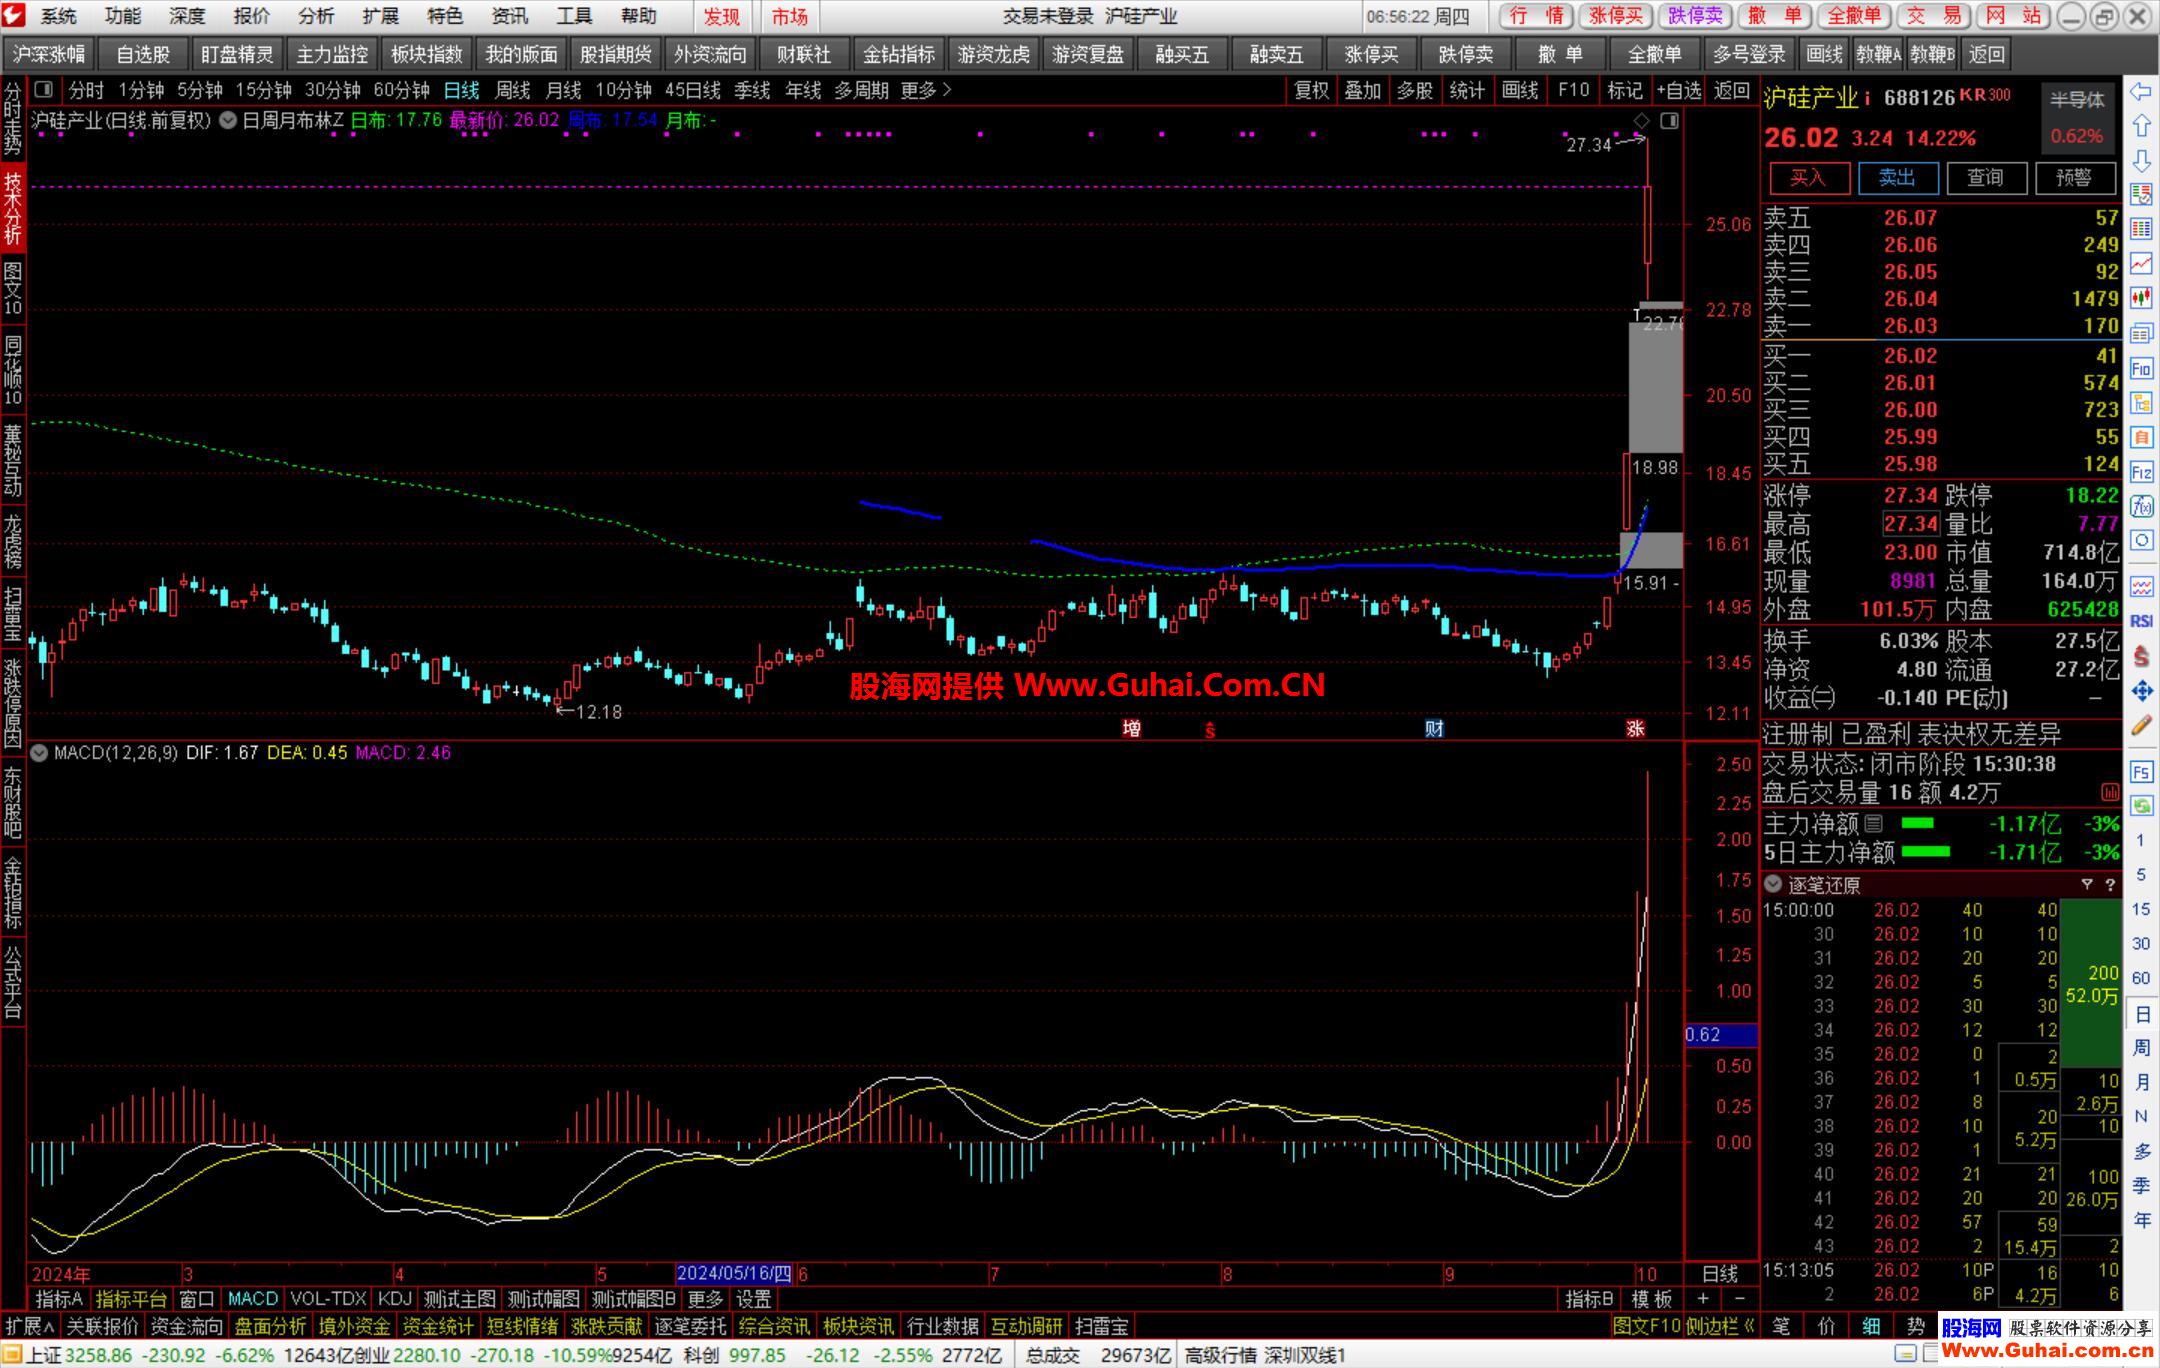
Task: Click the green 主力净额 bar indicator
Action: point(1917,824)
